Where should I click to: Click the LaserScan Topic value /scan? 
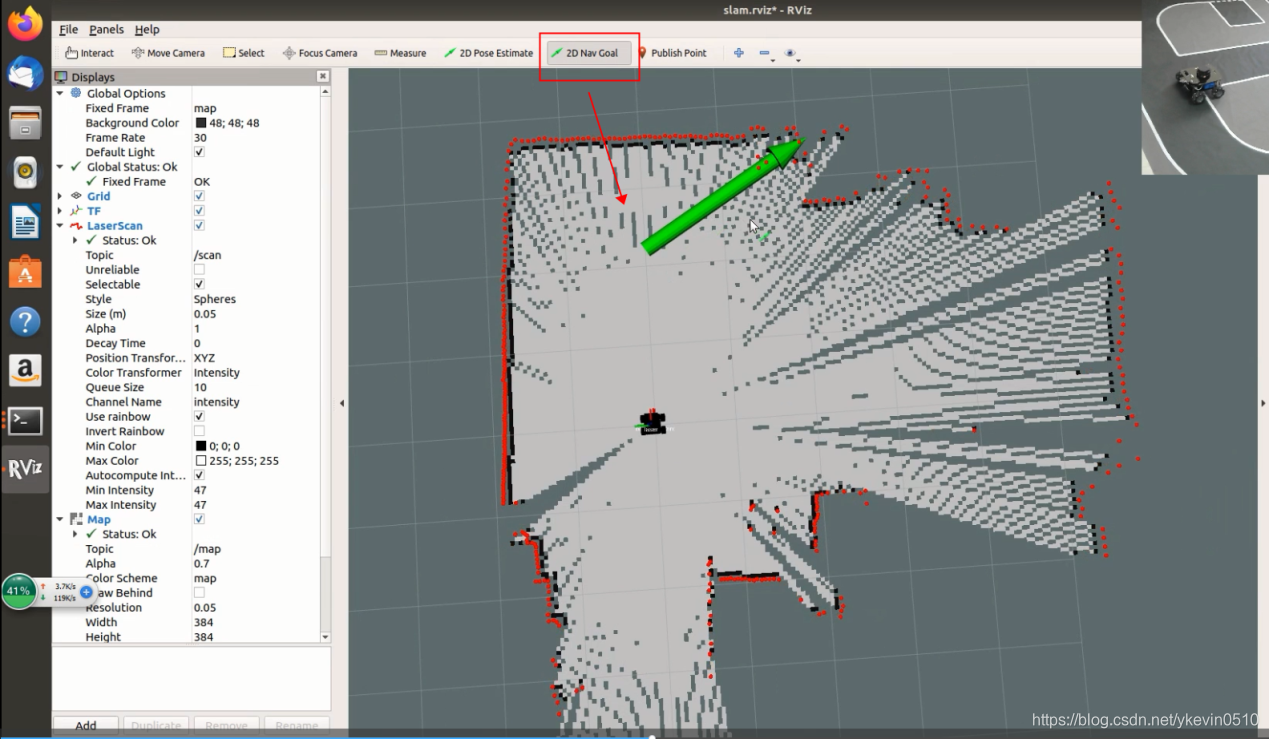[208, 255]
